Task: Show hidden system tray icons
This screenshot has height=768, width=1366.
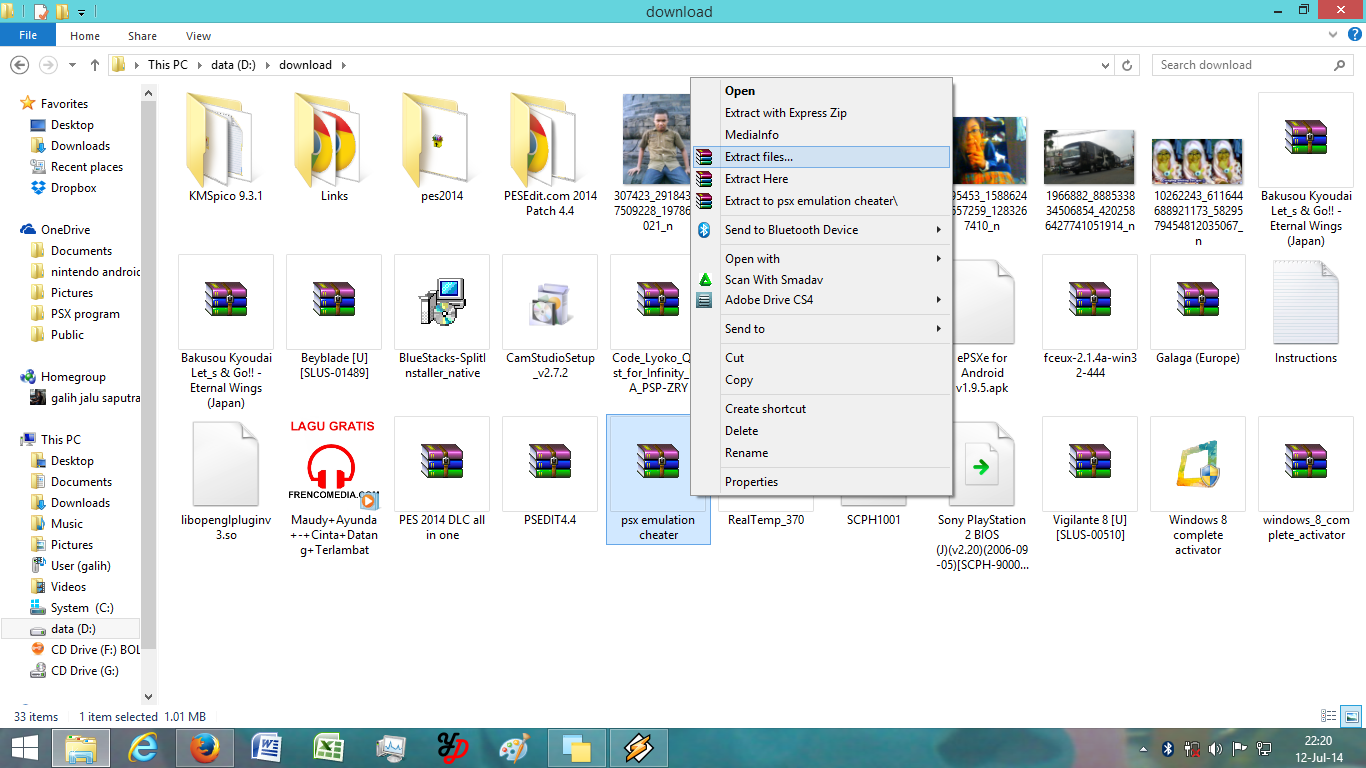Action: [x=1144, y=748]
